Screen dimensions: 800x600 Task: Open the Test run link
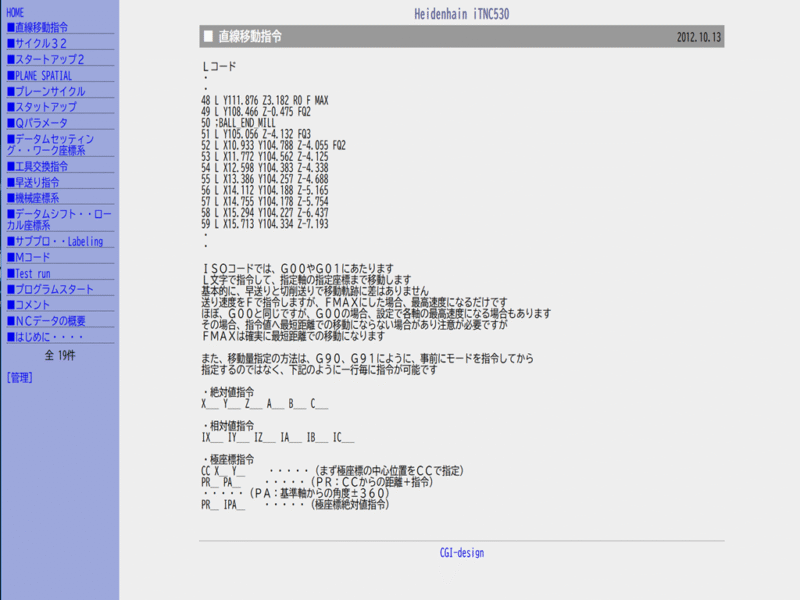coord(33,273)
